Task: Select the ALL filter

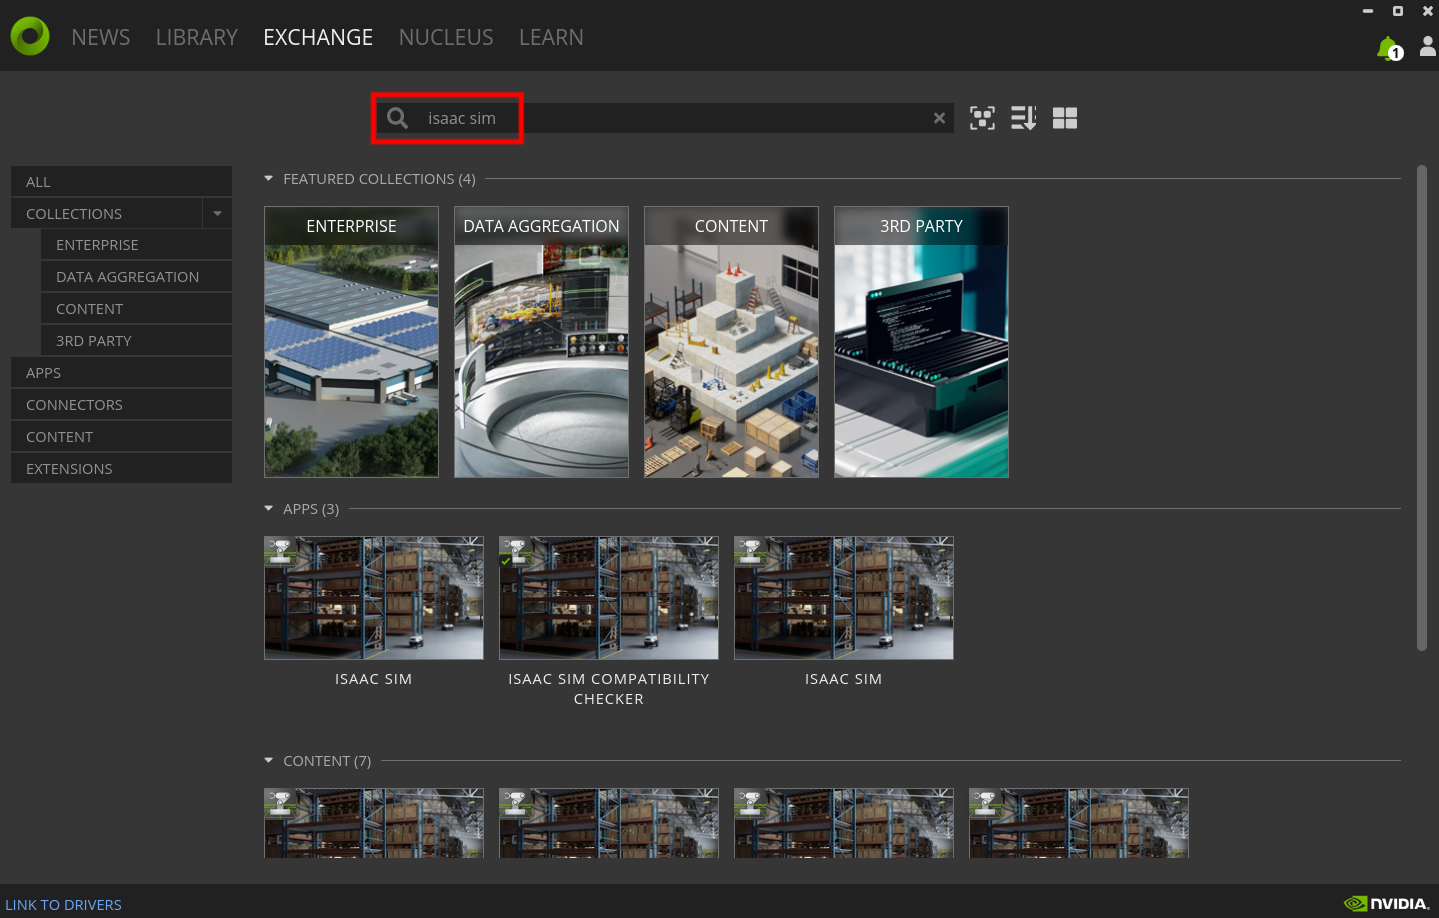Action: (x=121, y=181)
